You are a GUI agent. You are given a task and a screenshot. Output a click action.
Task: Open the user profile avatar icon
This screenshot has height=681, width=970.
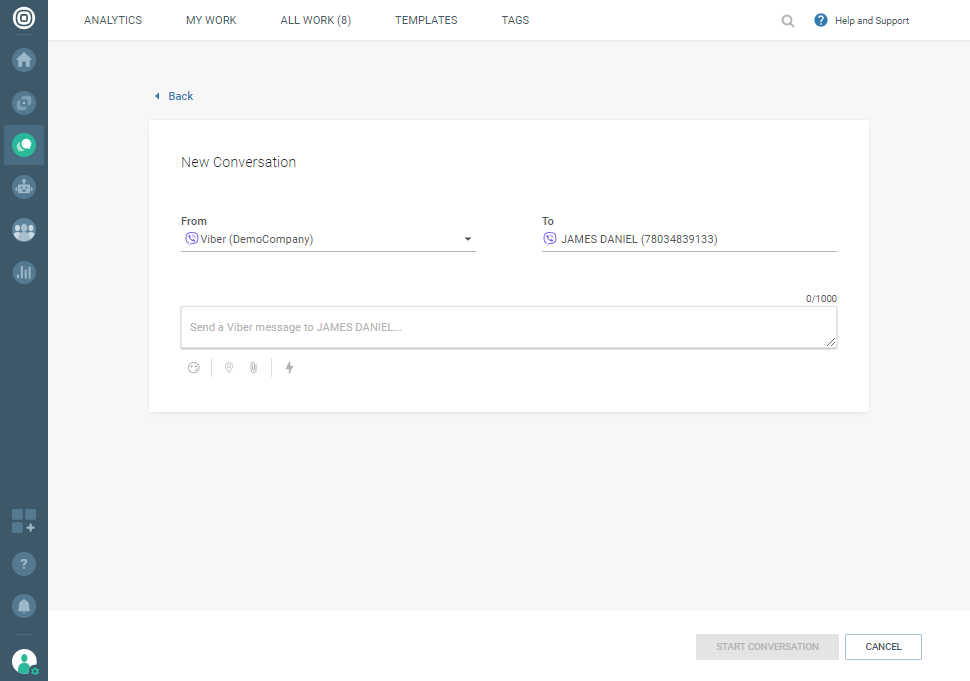[24, 661]
